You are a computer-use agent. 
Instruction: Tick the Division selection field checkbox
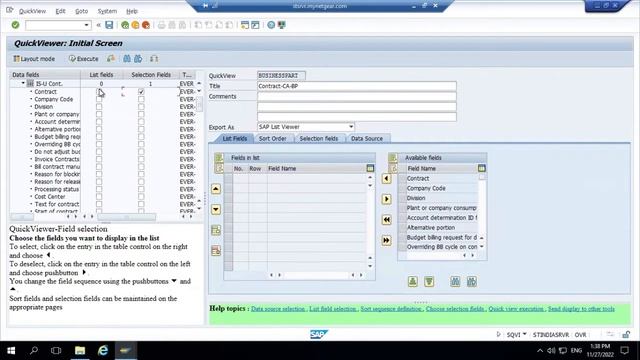click(x=141, y=107)
